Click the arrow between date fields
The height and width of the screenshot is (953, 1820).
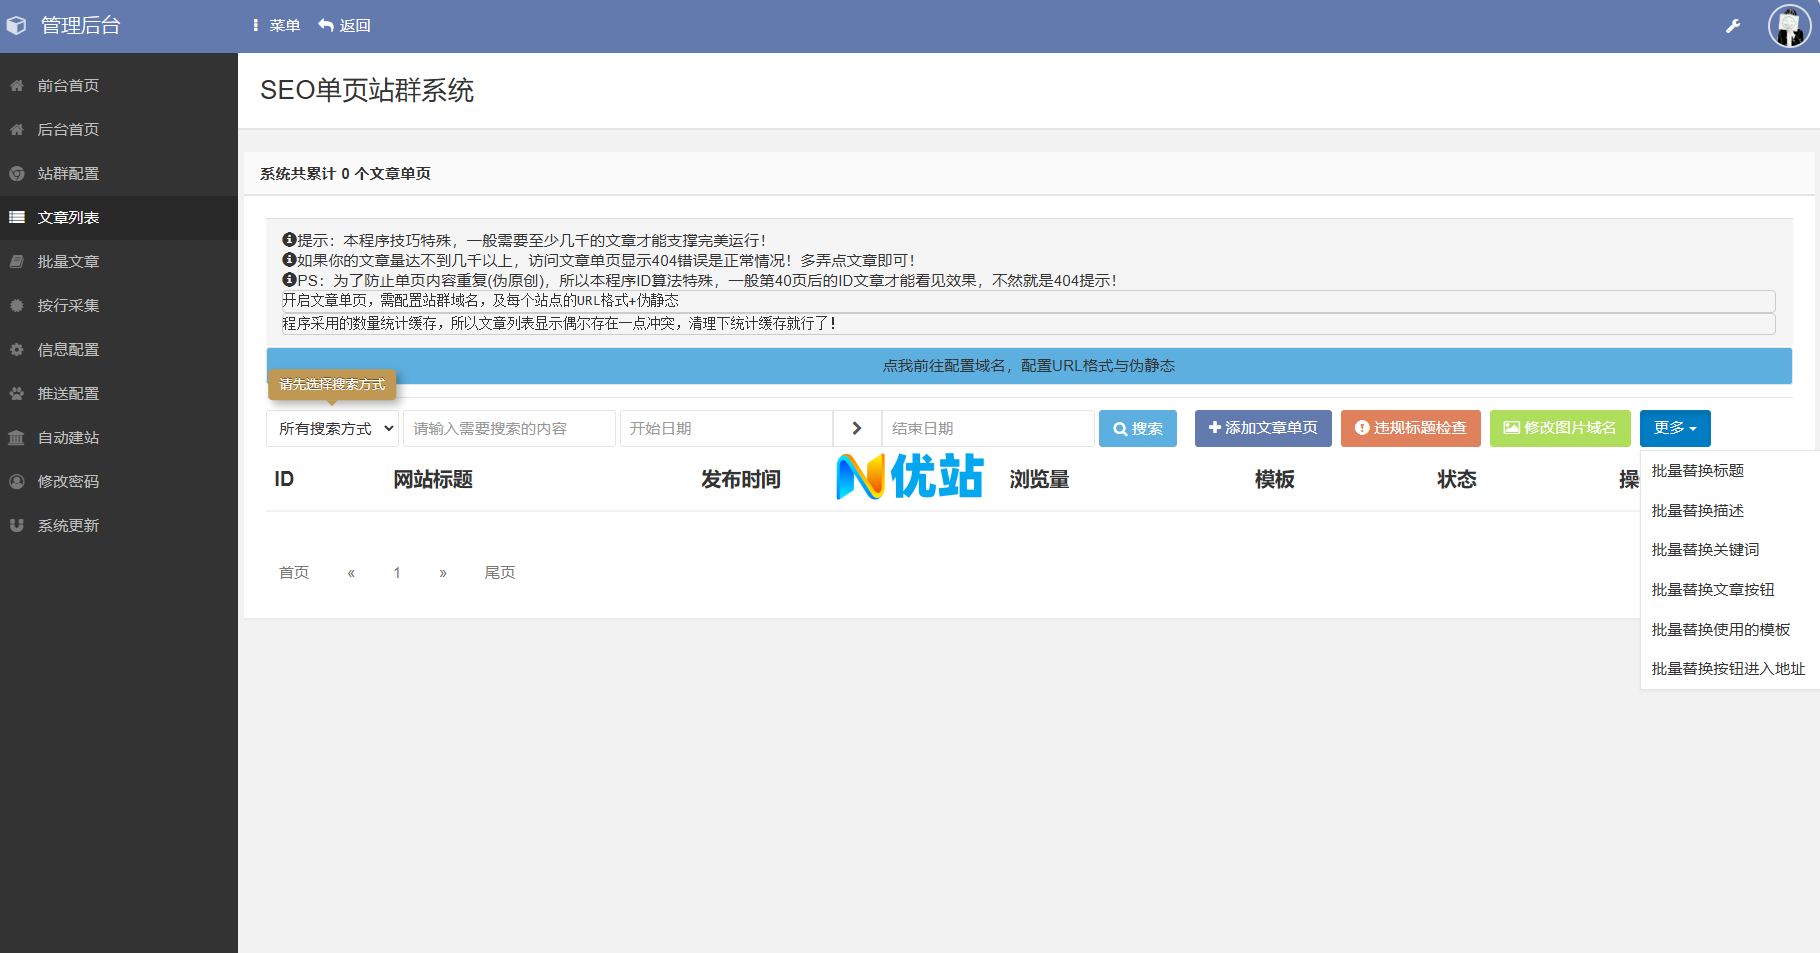(x=857, y=428)
